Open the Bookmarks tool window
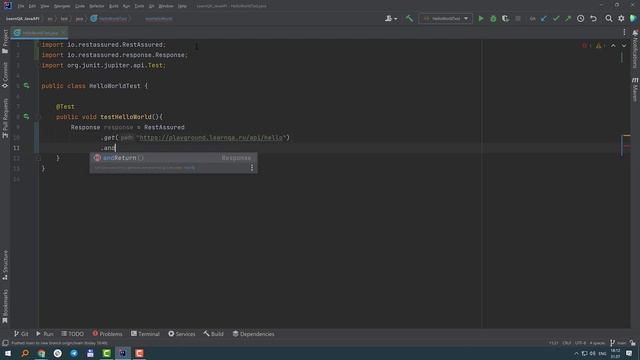This screenshot has height=360, width=640. click(x=5, y=306)
